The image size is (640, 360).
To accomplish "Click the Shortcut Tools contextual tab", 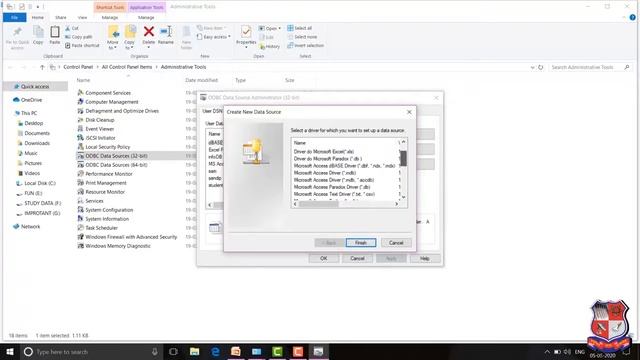I will [x=110, y=7].
